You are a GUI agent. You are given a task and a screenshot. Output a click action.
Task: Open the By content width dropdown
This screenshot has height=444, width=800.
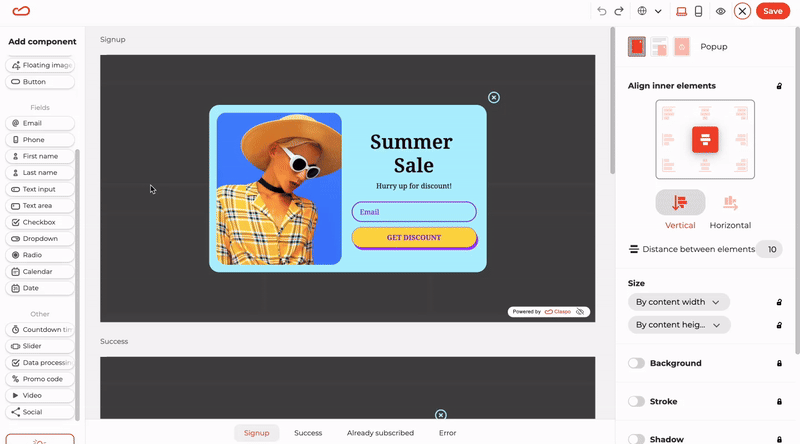point(679,302)
